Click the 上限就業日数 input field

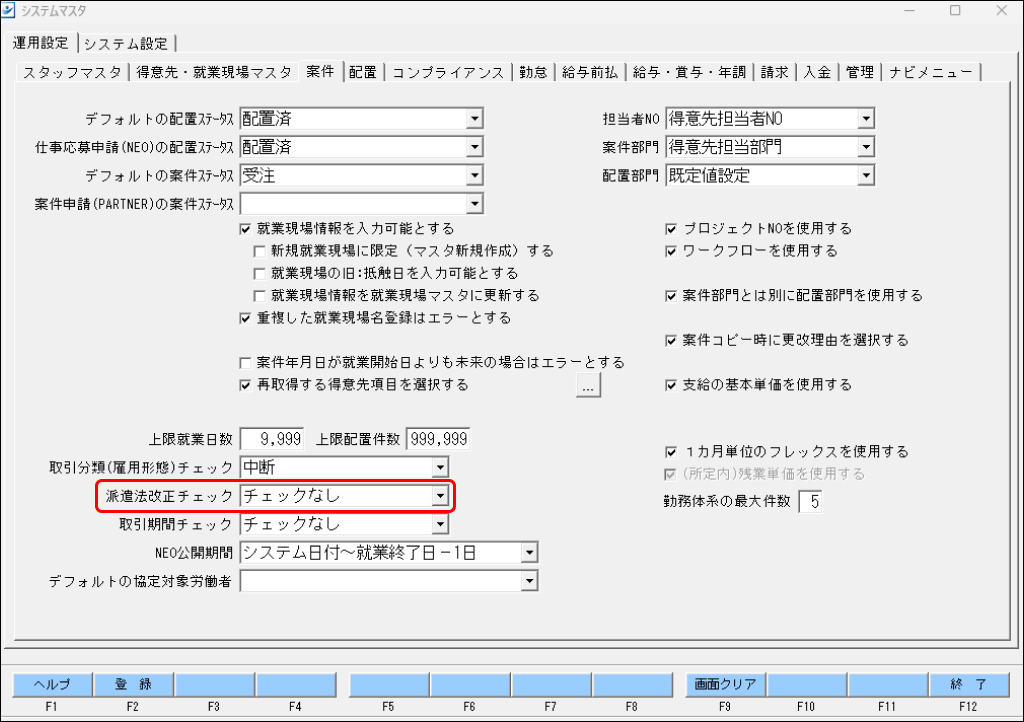pyautogui.click(x=272, y=439)
